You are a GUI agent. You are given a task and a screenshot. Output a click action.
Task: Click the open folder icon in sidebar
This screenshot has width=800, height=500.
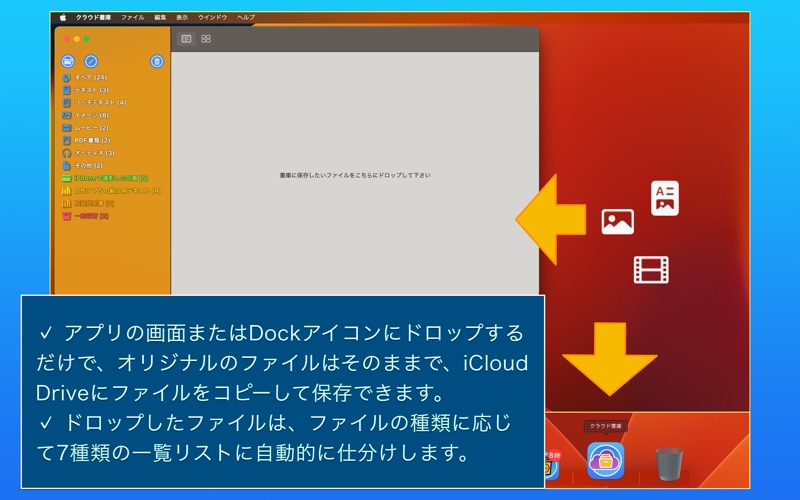pos(68,61)
